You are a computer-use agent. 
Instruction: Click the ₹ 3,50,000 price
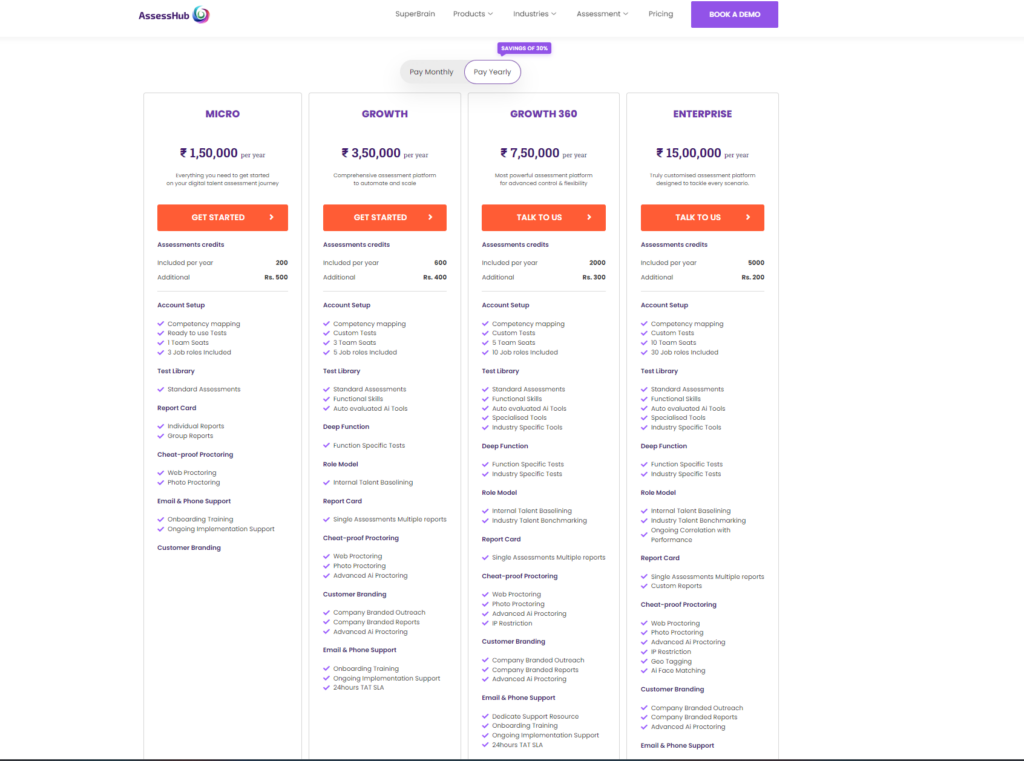[371, 153]
